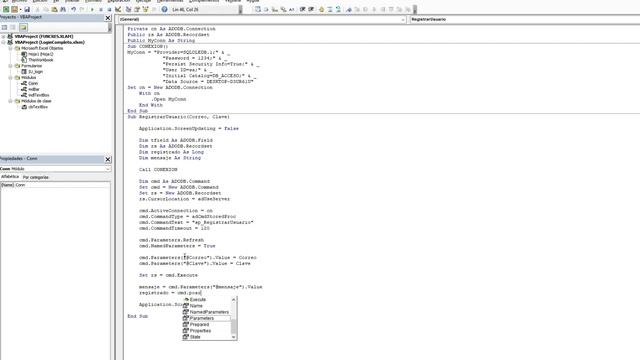Click the blue Help question mark icon

[164, 9]
